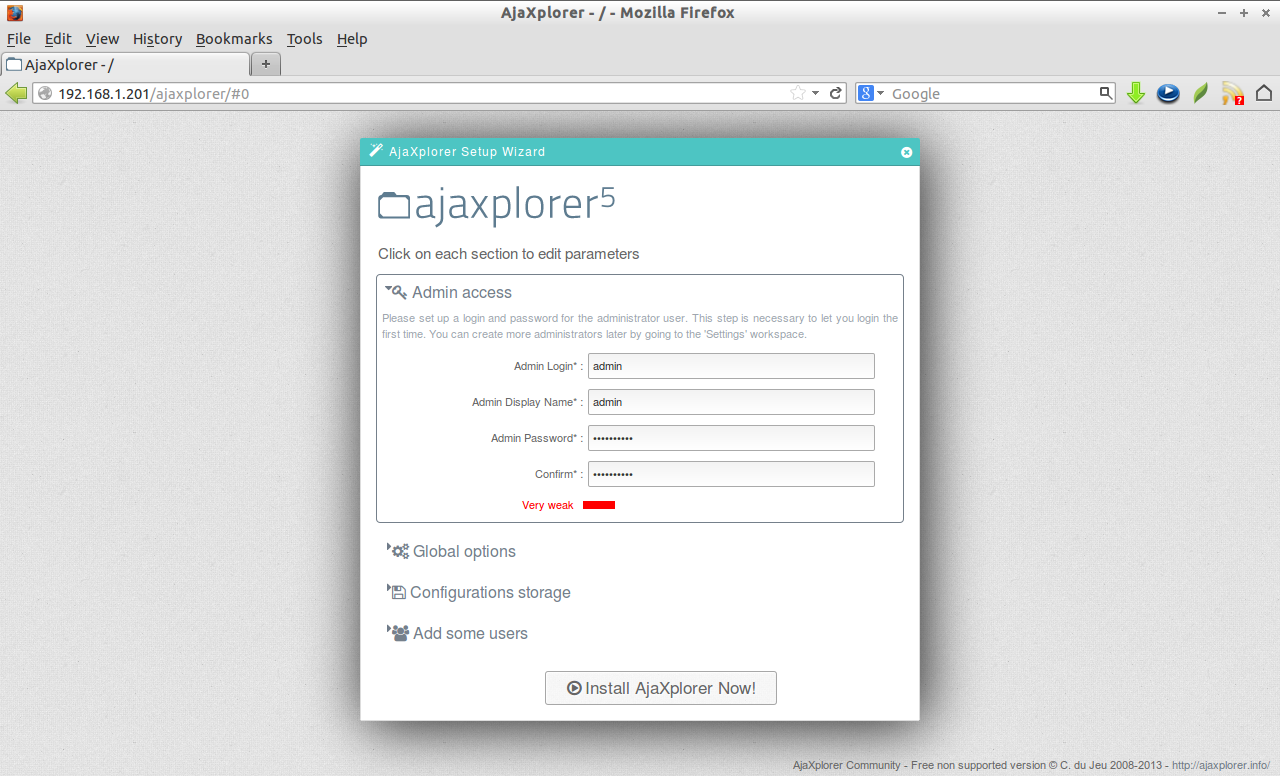This screenshot has height=776, width=1280.
Task: Click the green leaf toolbar icon
Action: tap(1201, 93)
